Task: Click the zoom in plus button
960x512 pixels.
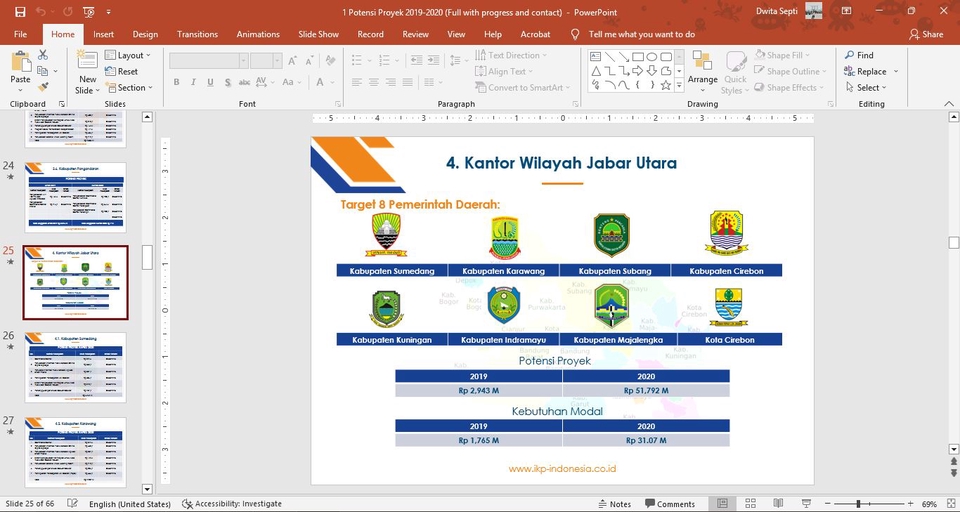Action: [x=910, y=503]
